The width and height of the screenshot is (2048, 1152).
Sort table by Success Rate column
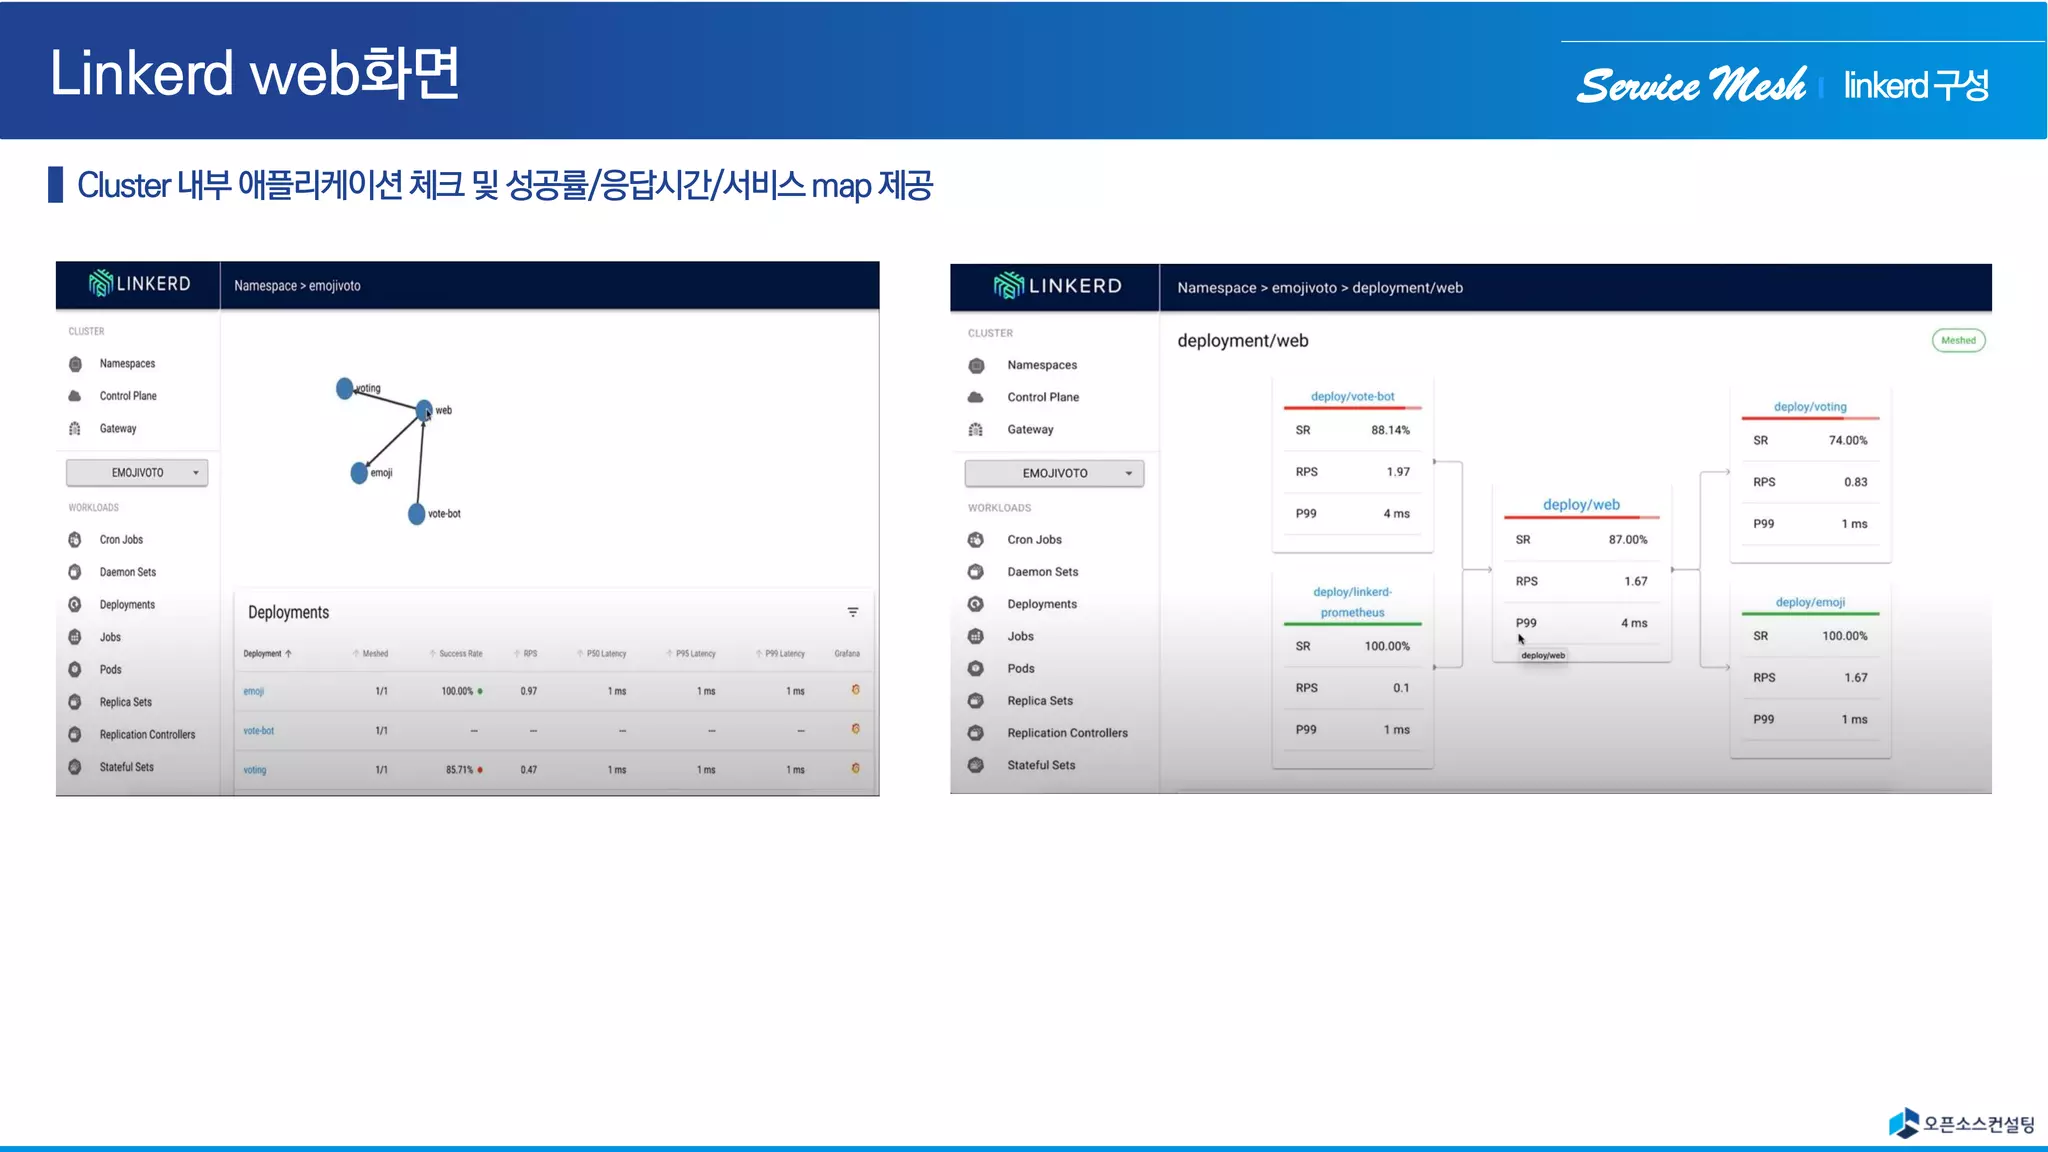[456, 654]
